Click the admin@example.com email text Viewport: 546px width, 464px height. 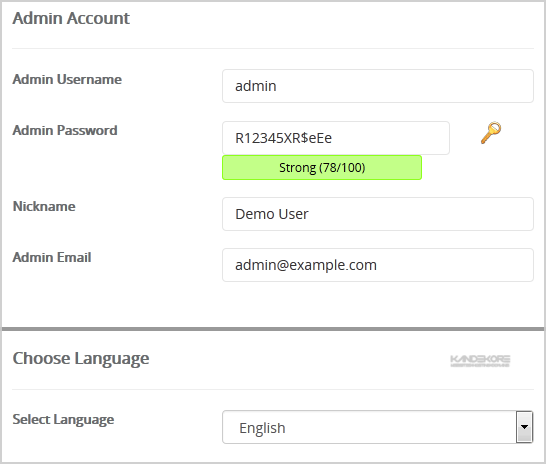point(306,265)
